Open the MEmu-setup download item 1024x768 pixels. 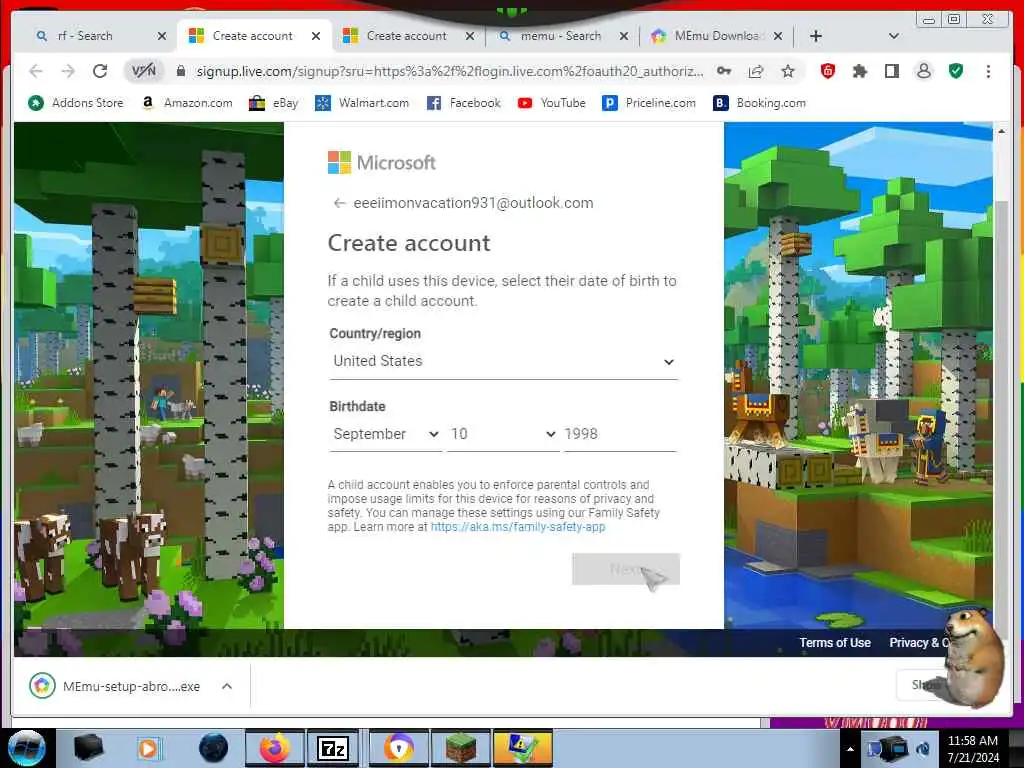(116, 686)
